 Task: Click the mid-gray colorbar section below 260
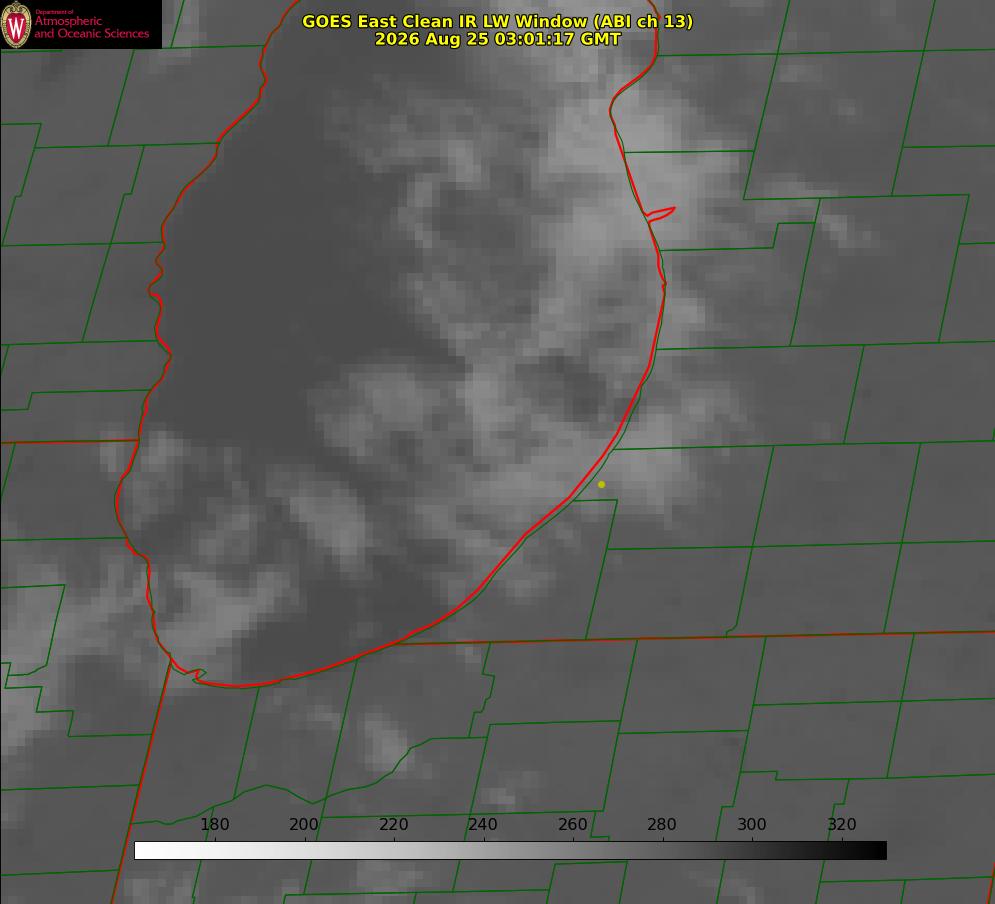point(573,850)
